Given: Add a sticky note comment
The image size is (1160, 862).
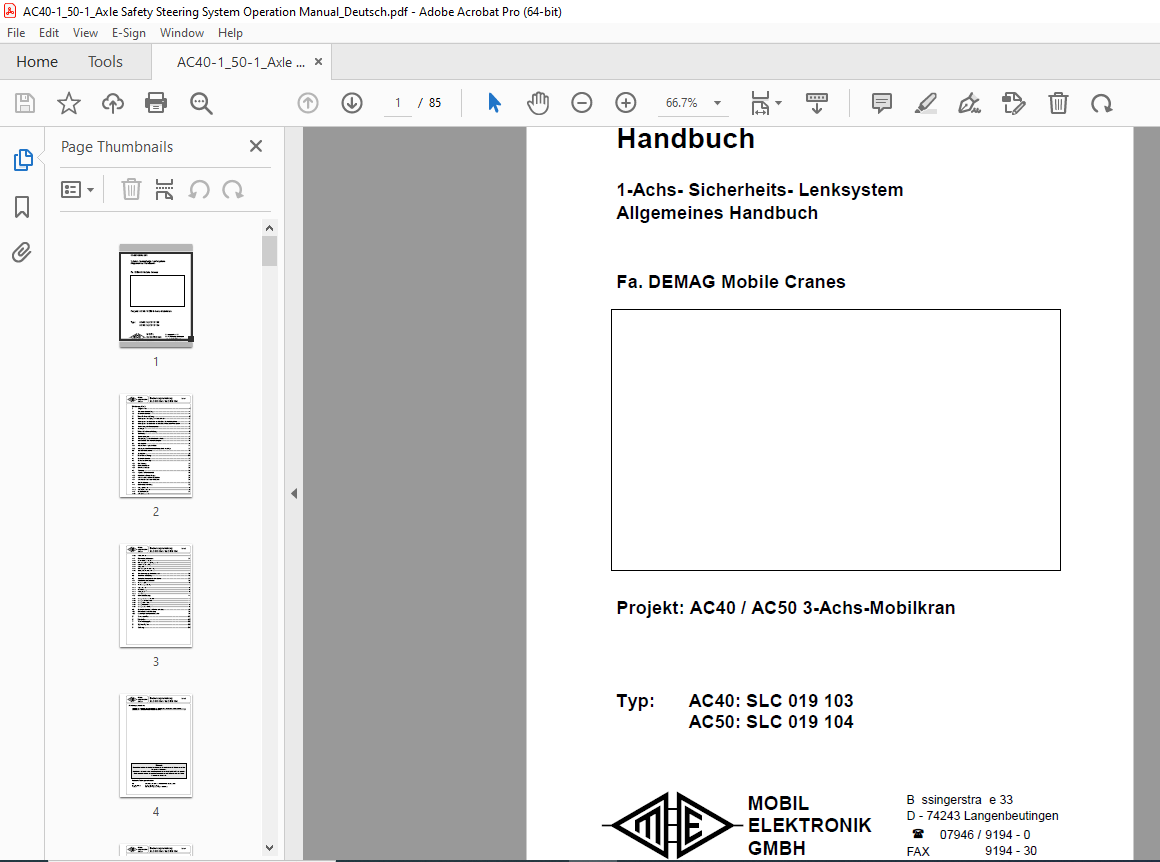Looking at the screenshot, I should pos(881,103).
